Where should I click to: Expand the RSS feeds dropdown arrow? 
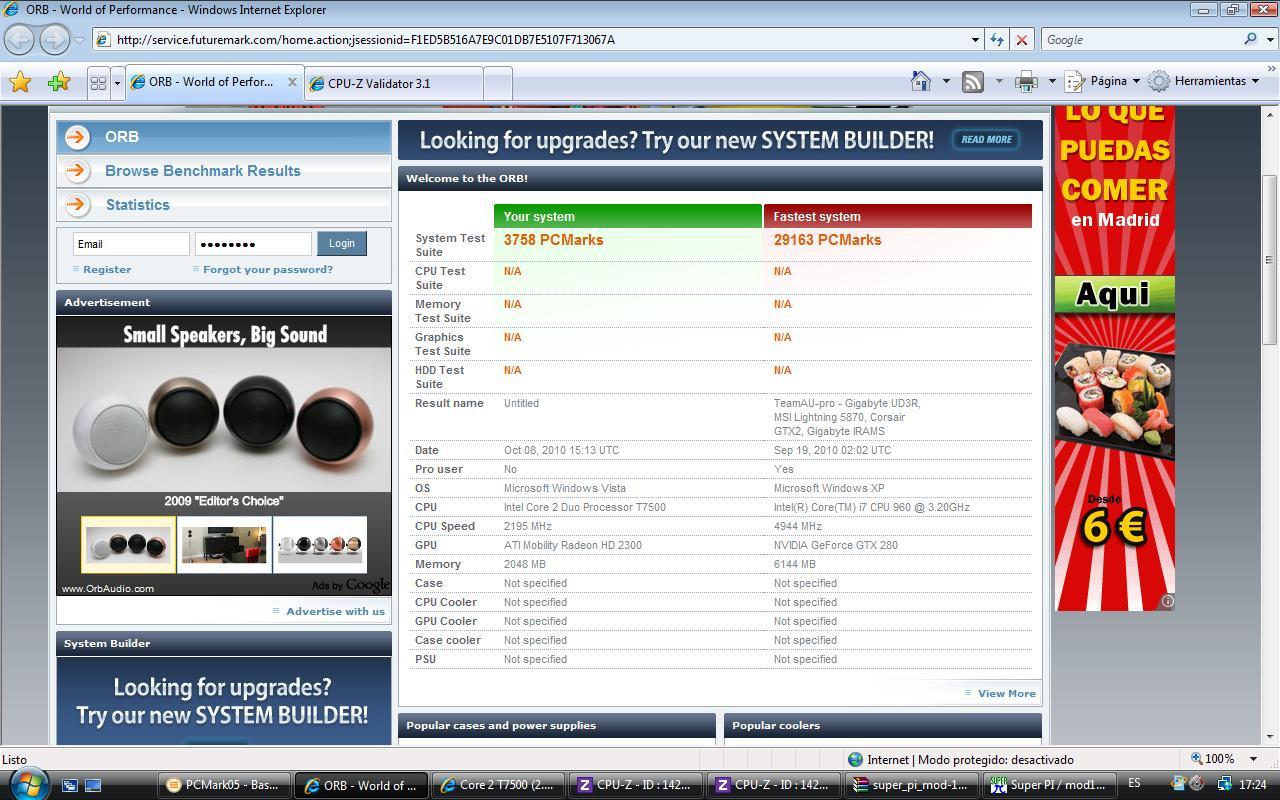pyautogui.click(x=998, y=81)
